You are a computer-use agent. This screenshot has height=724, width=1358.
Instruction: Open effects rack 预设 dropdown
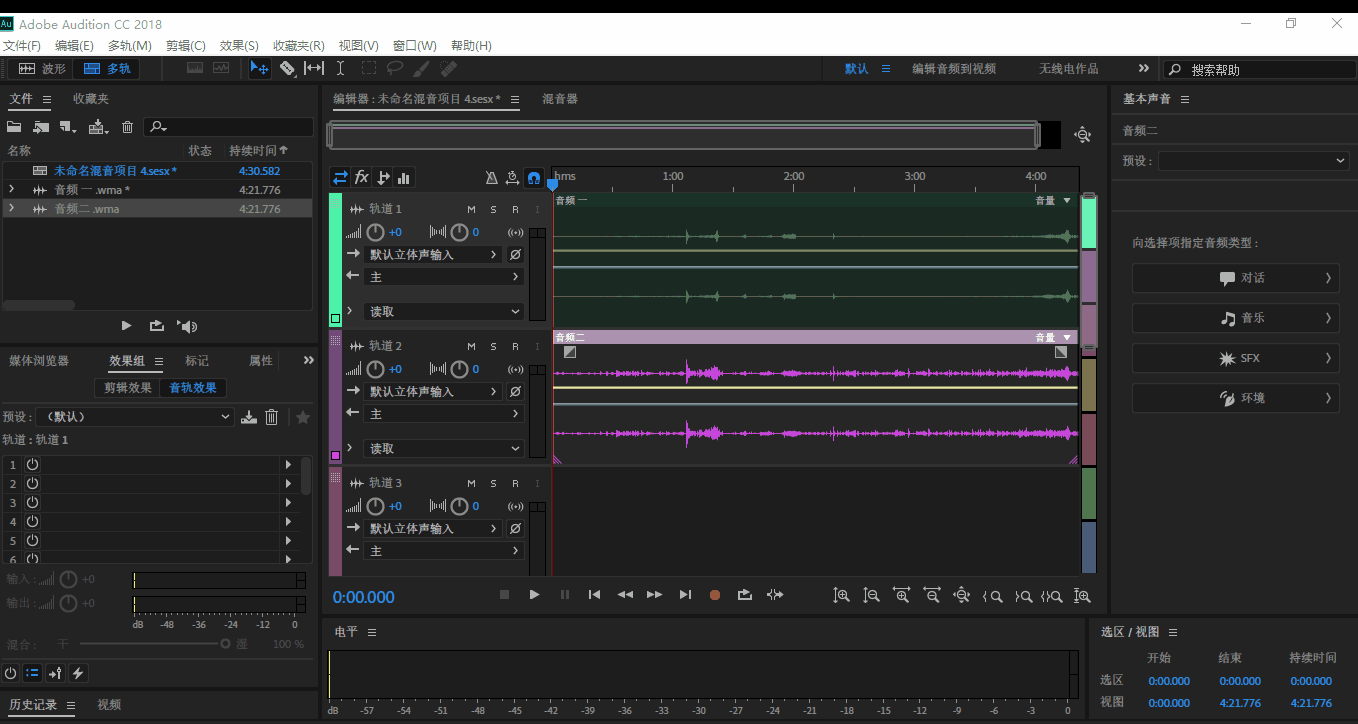coord(133,417)
